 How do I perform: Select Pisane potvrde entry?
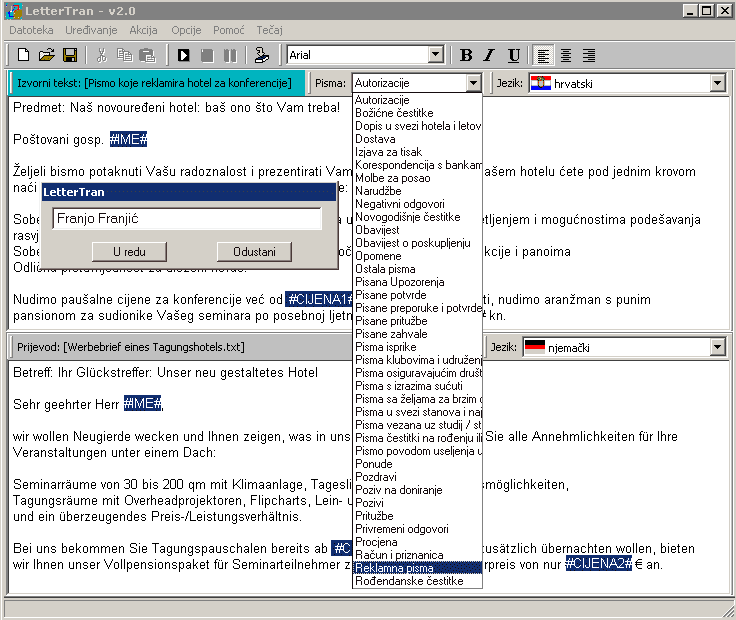[417, 295]
